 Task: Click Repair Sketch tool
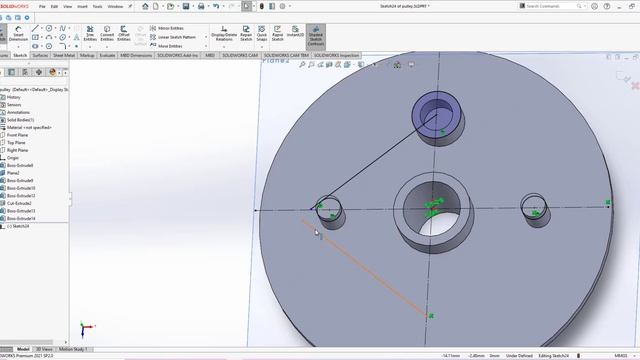click(246, 33)
